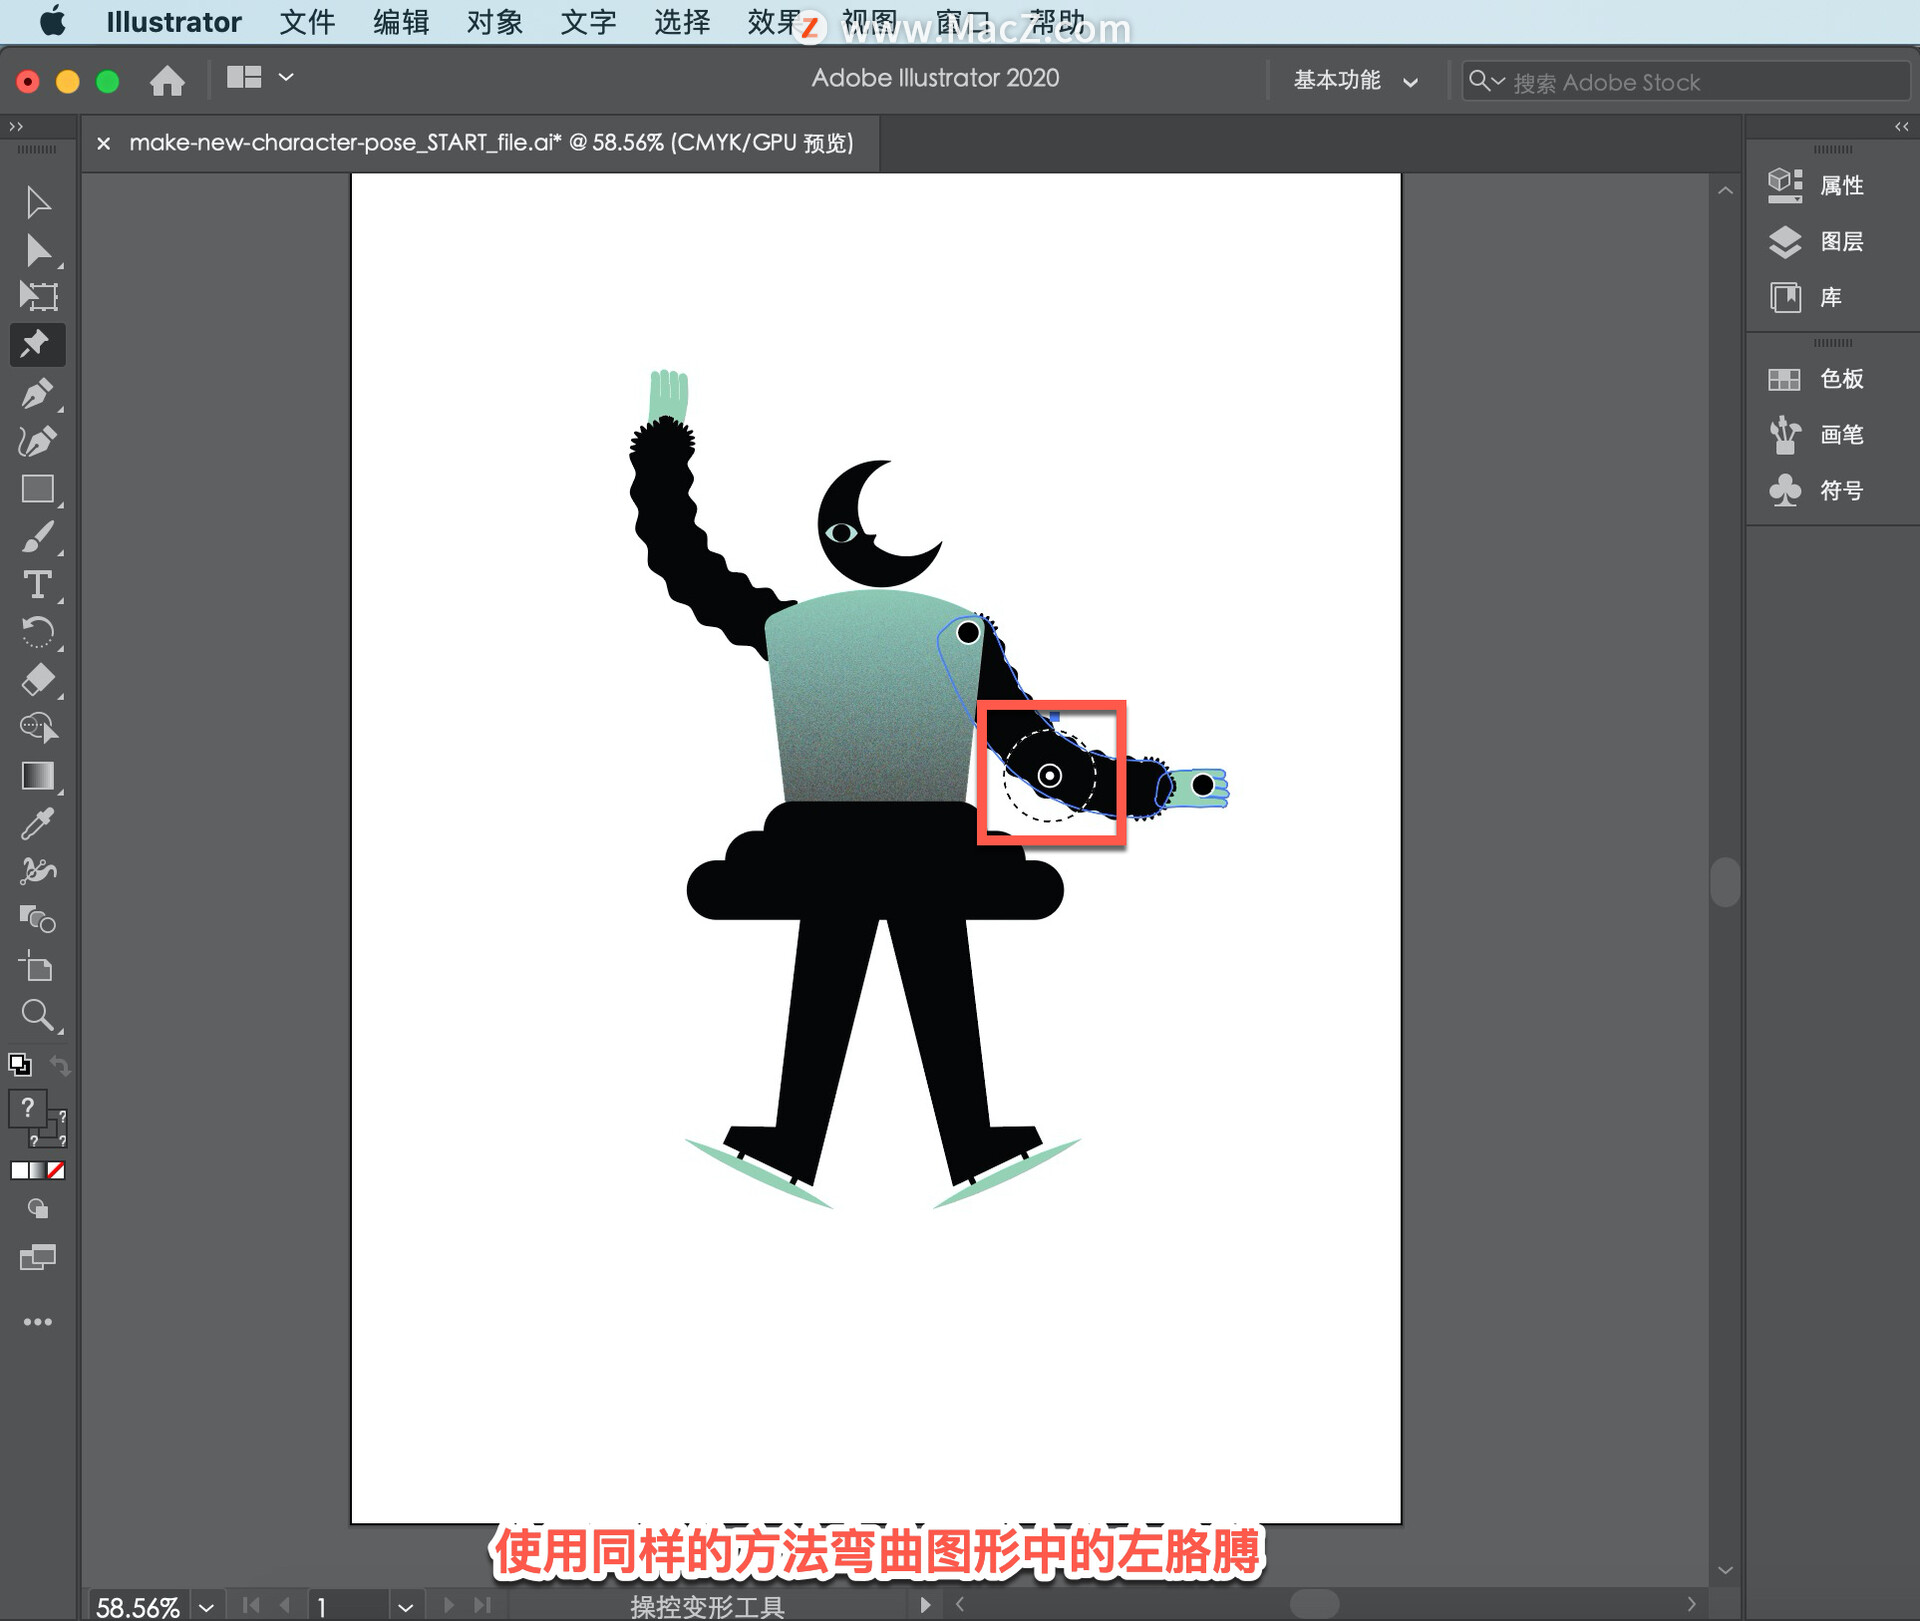Open the 文件 File menu
The image size is (1920, 1621).
307,22
